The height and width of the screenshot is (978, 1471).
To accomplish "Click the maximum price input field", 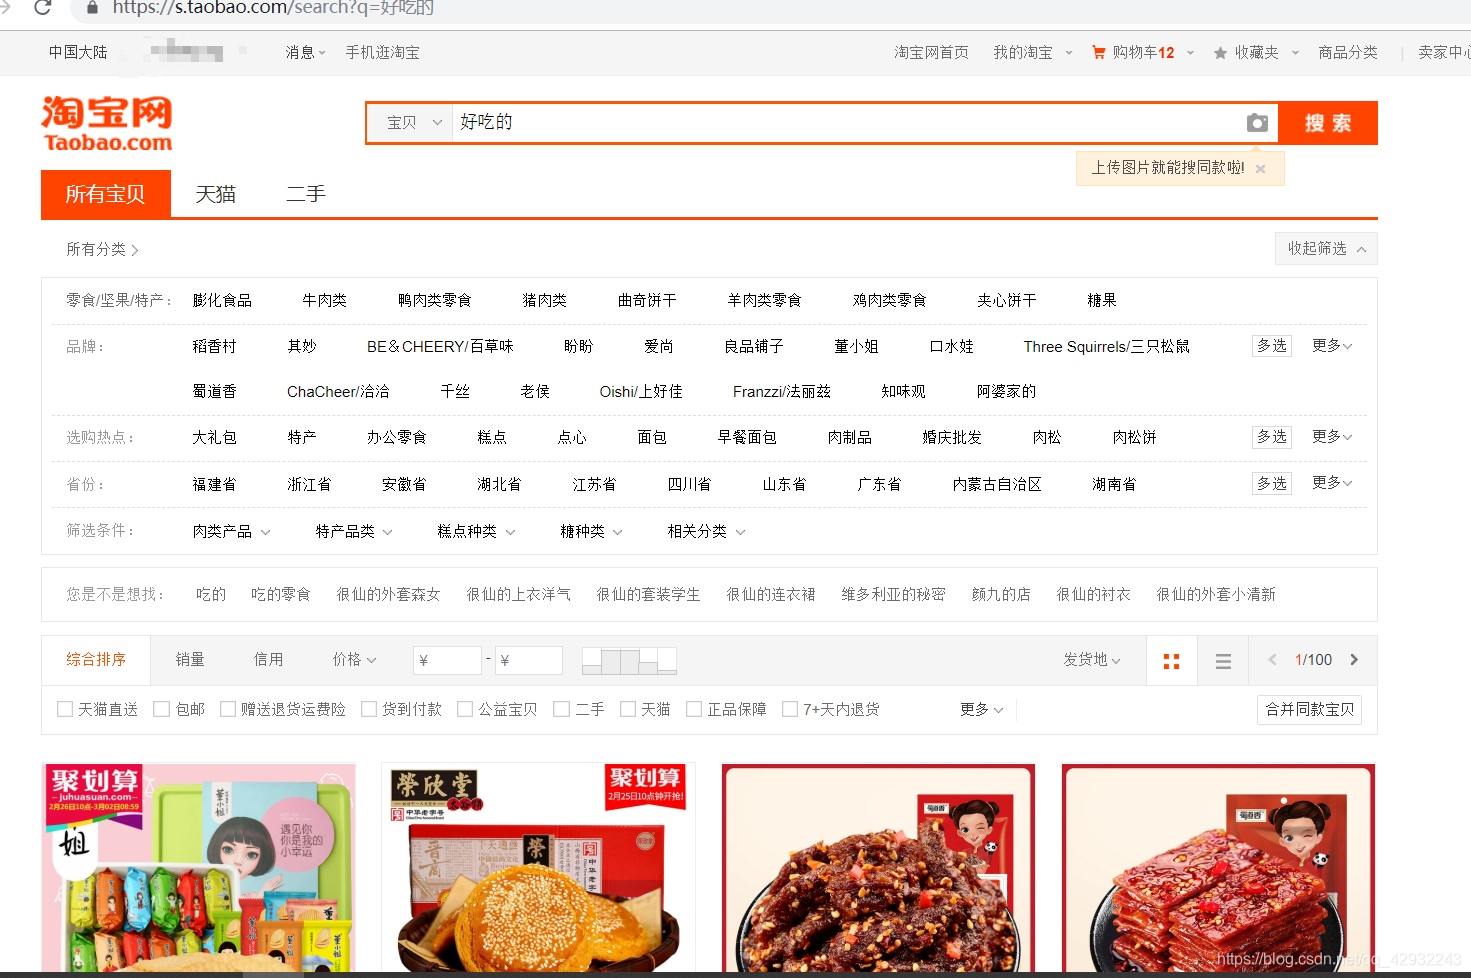I will pyautogui.click(x=529, y=660).
